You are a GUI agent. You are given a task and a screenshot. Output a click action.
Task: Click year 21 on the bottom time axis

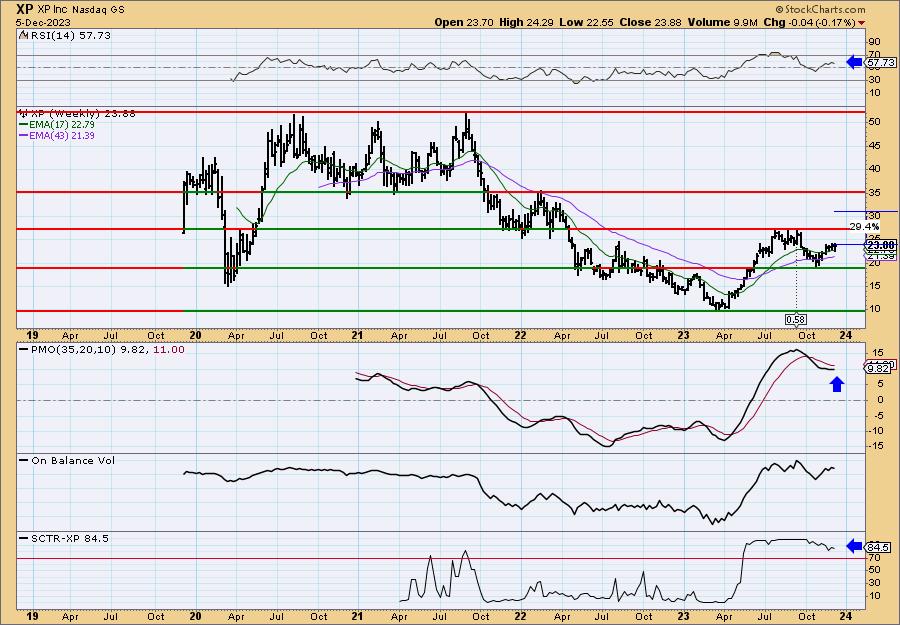click(358, 616)
